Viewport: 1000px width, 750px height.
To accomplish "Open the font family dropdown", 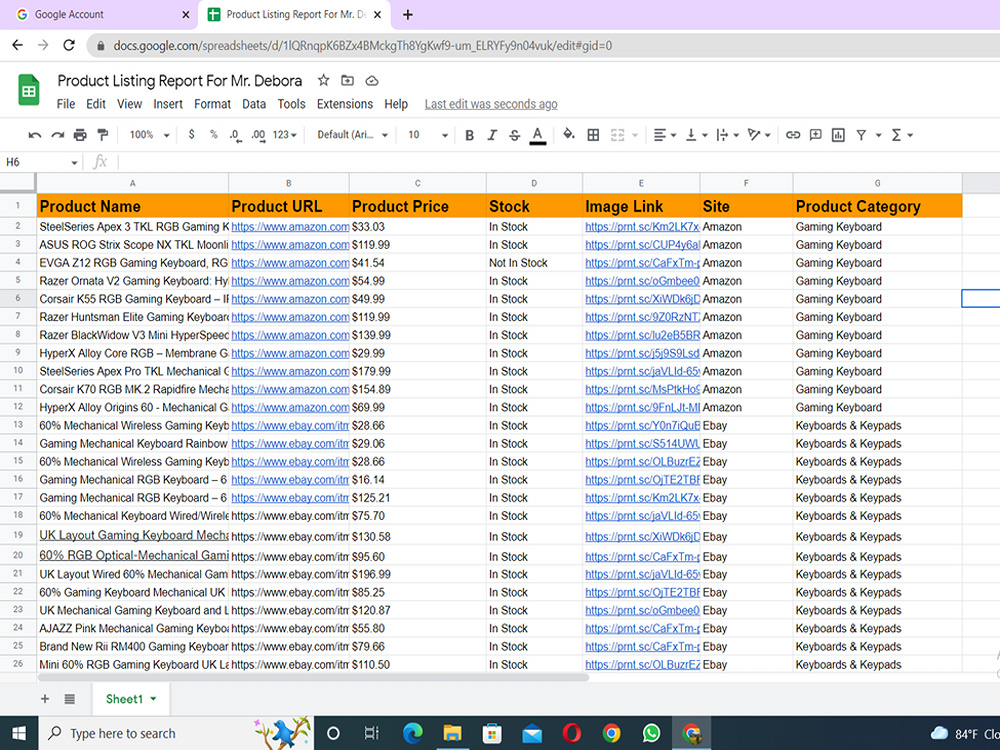I will tap(353, 135).
